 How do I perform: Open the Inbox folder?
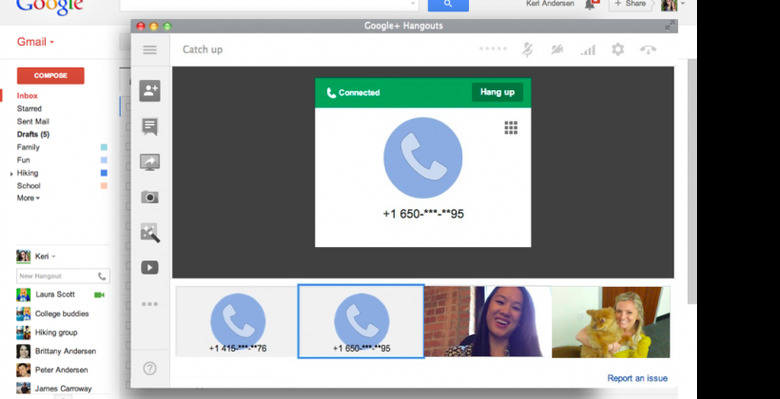click(x=27, y=96)
